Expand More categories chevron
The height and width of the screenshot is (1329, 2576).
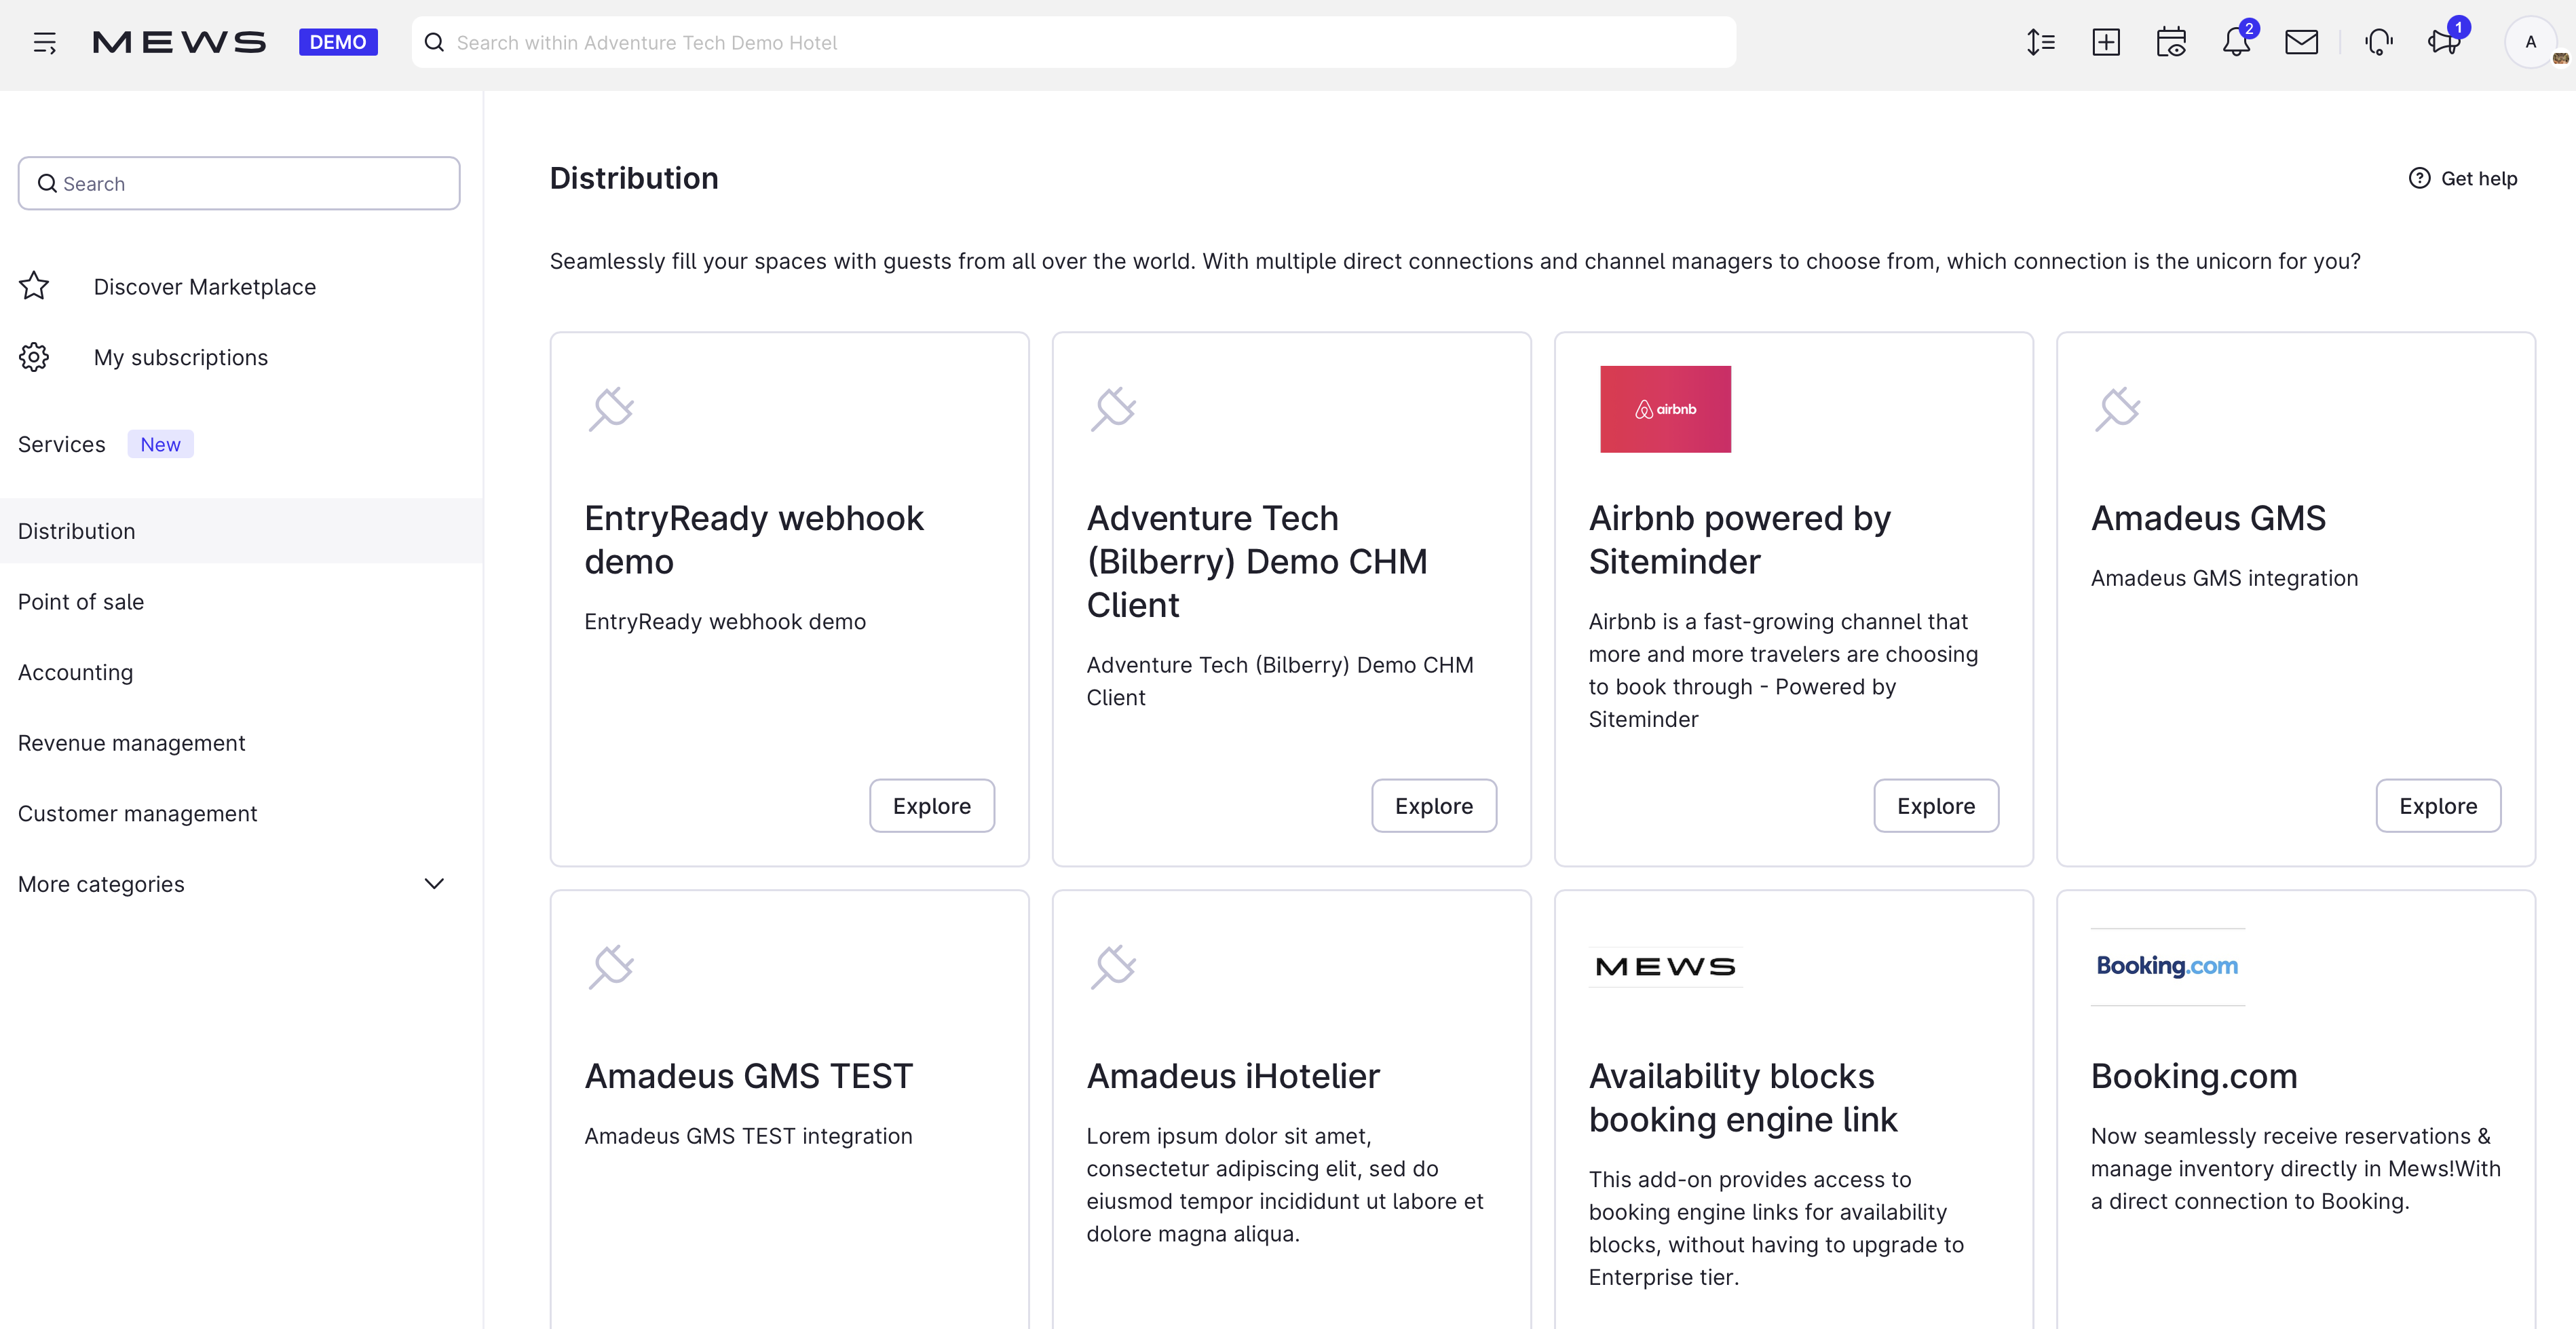[434, 884]
